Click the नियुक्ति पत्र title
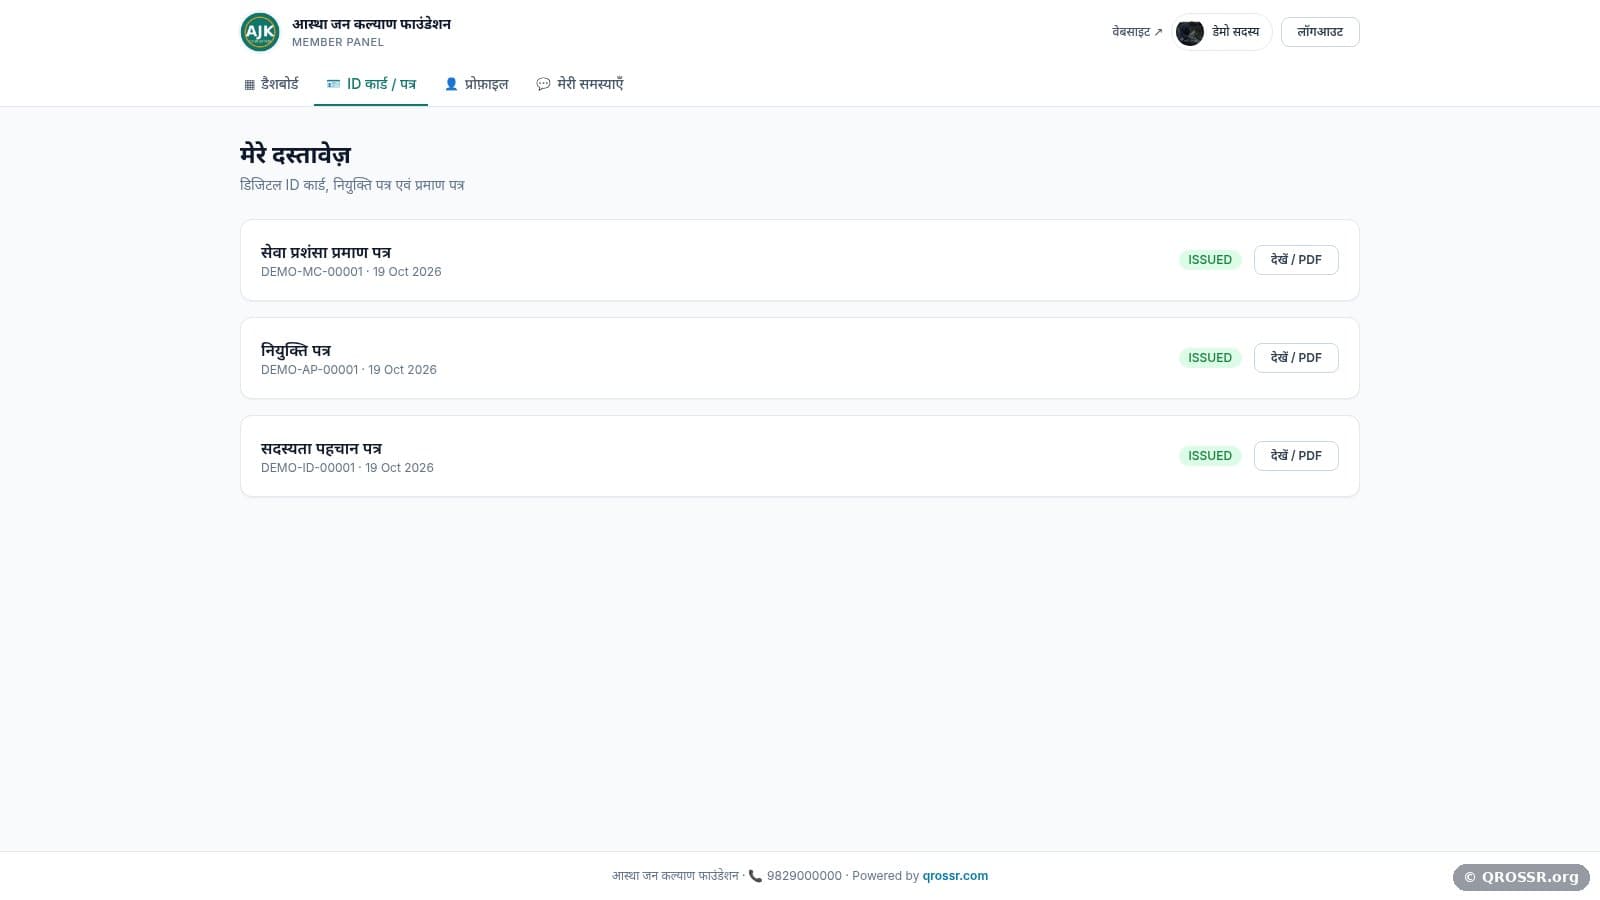The width and height of the screenshot is (1600, 900). click(296, 350)
